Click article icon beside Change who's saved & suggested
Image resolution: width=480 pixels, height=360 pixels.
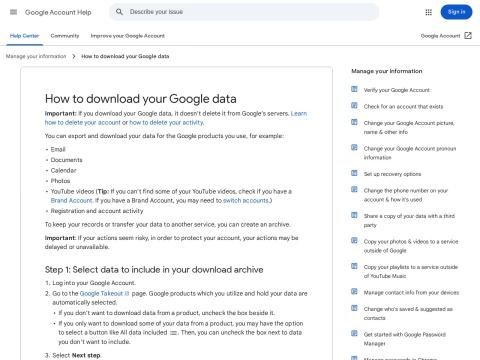click(x=354, y=308)
